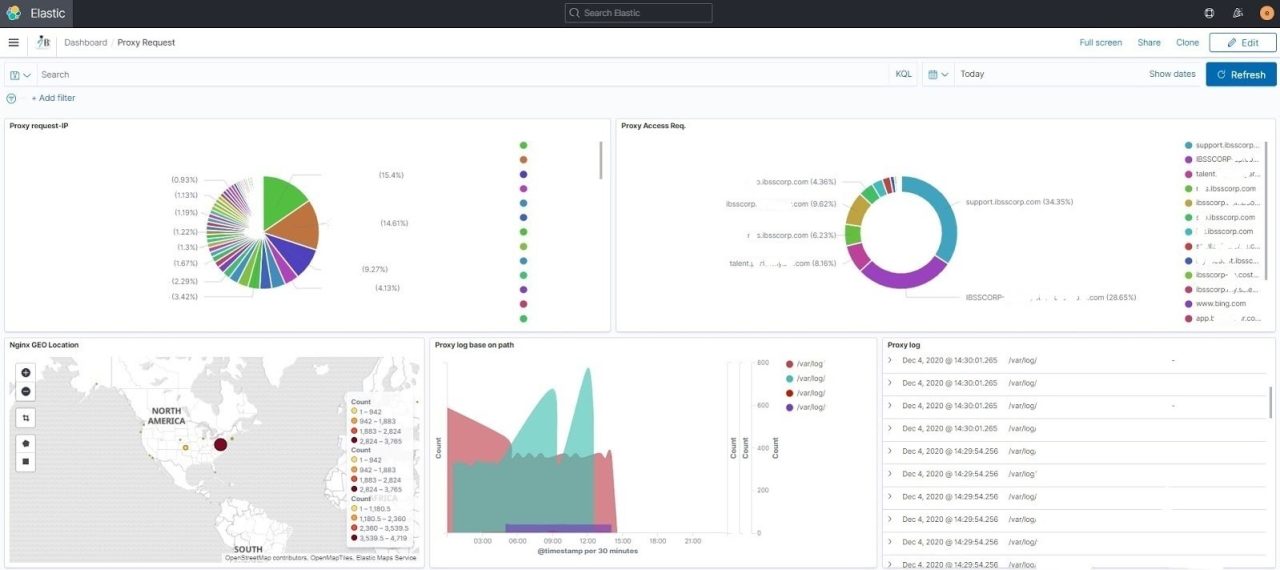
Task: Click Add filter
Action: pyautogui.click(x=53, y=98)
